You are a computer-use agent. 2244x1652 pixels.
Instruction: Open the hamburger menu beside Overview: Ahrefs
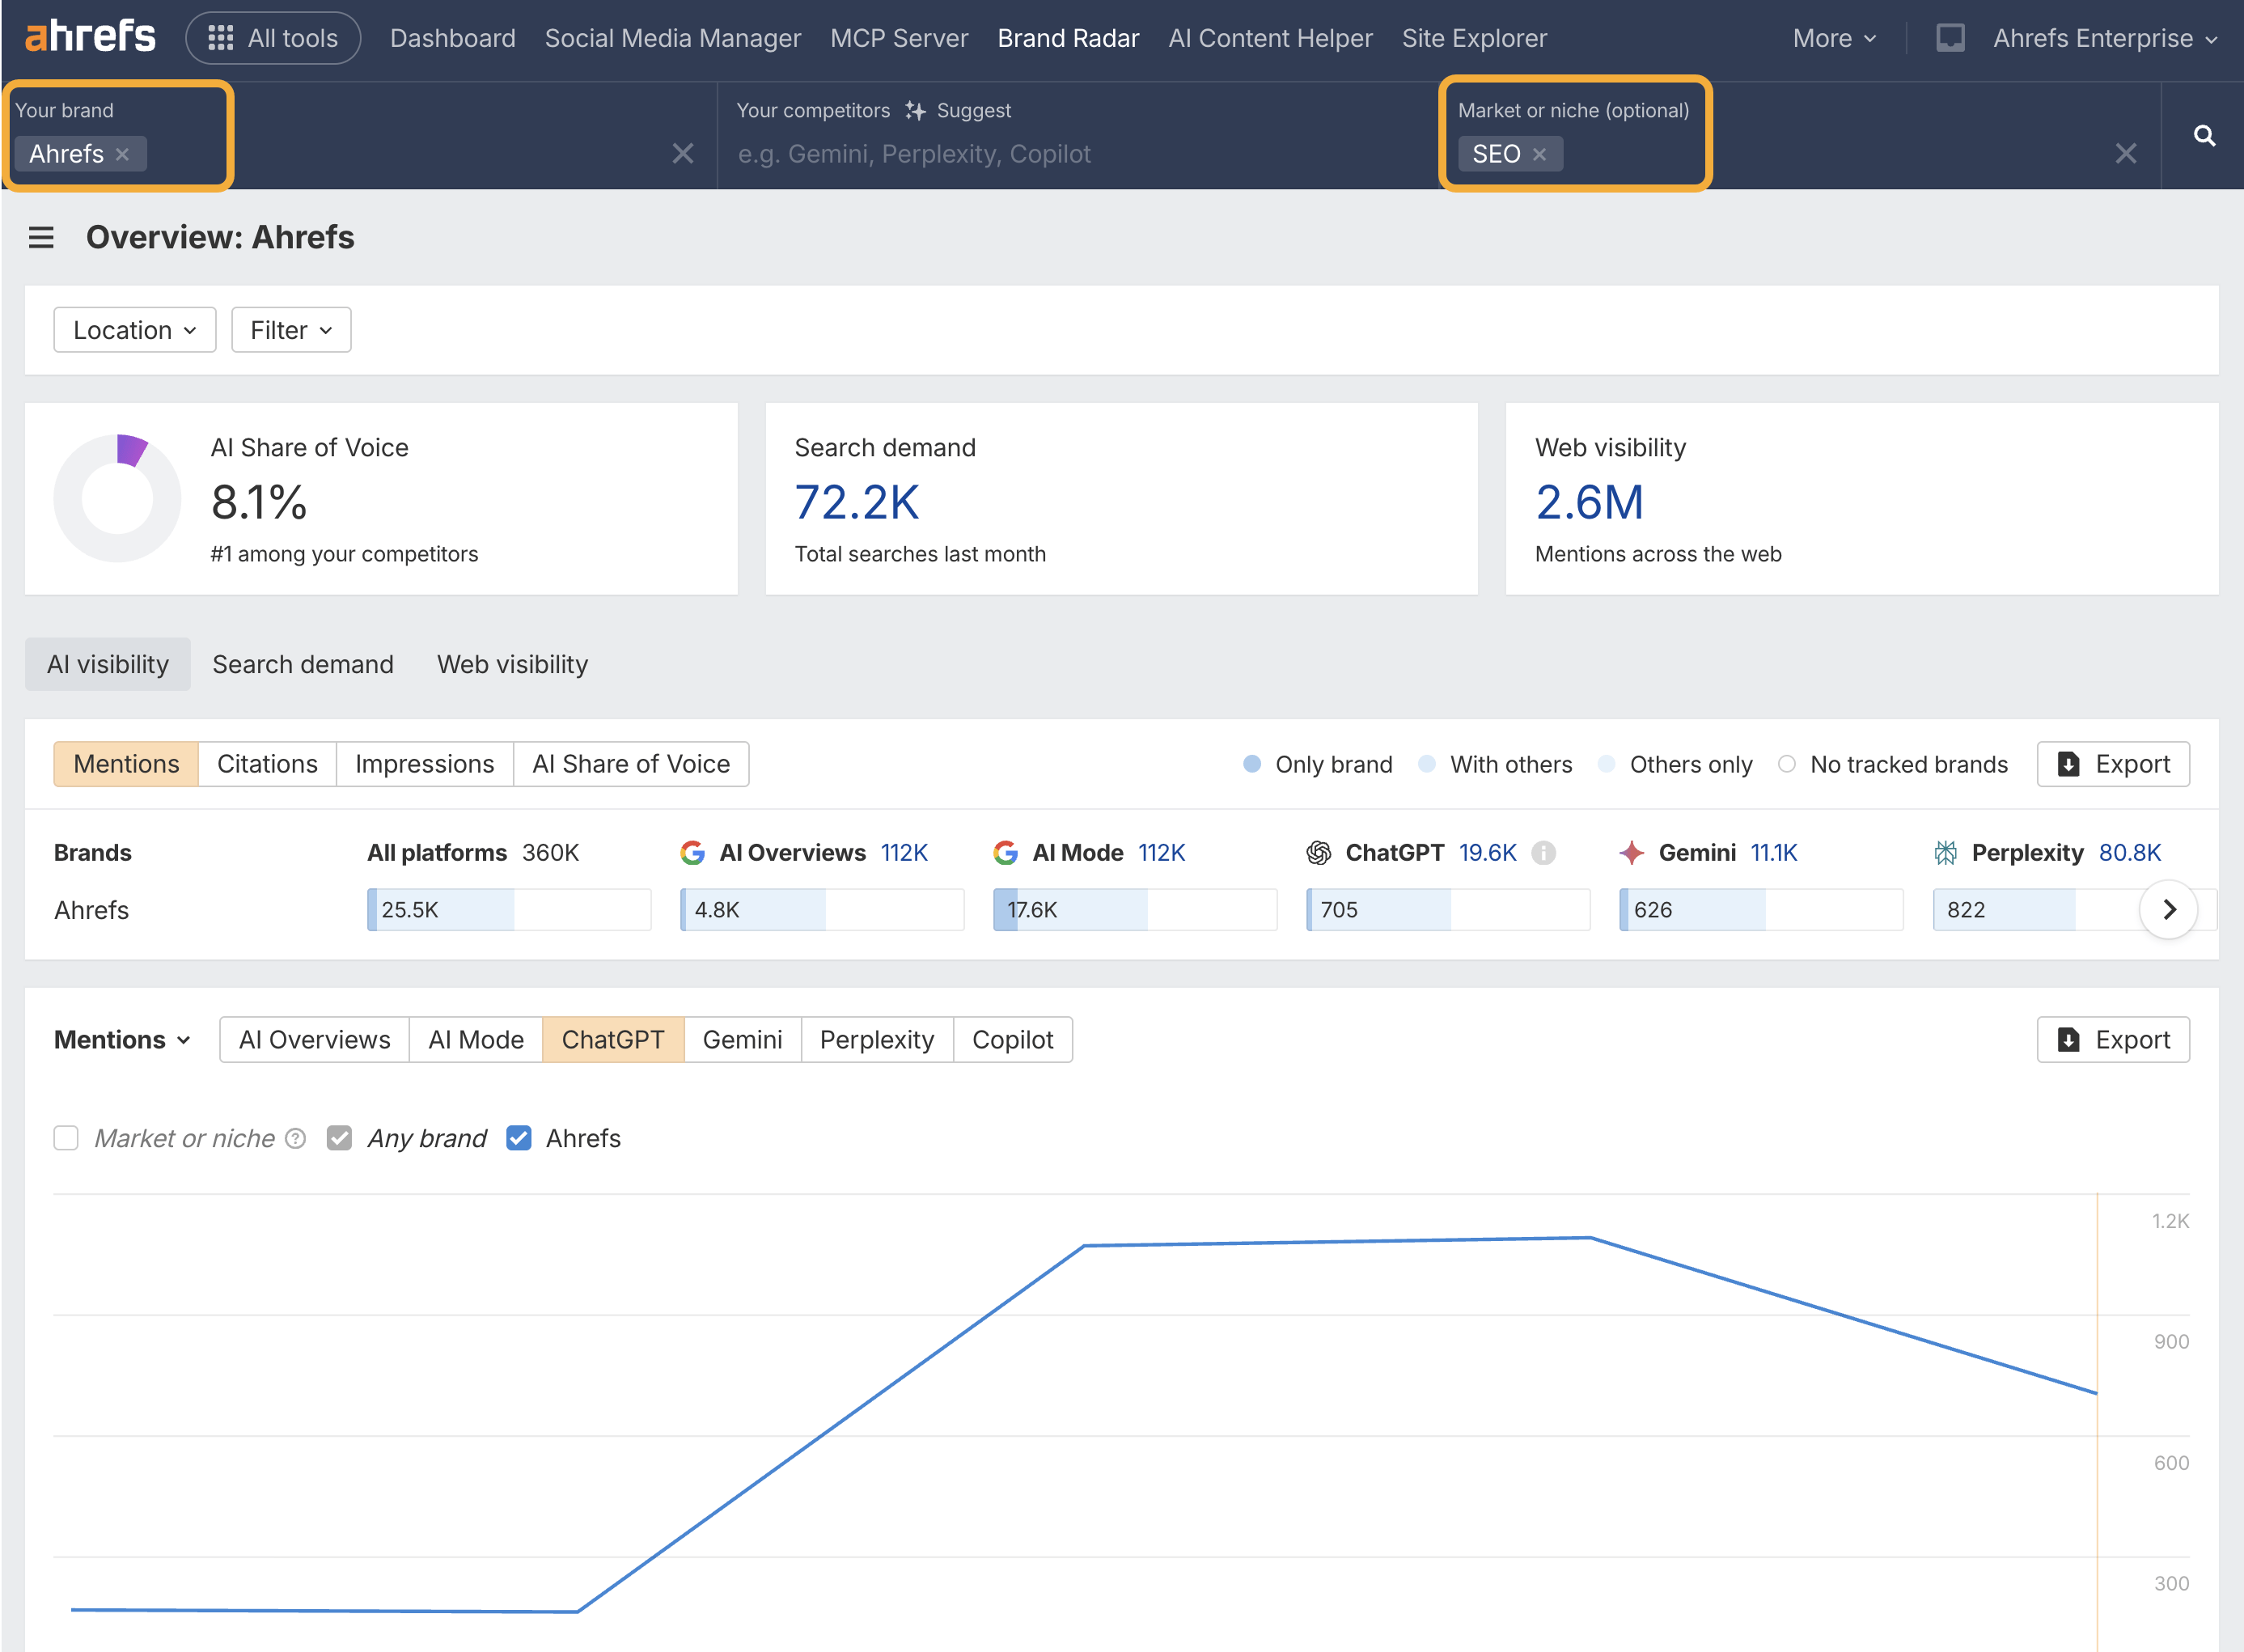41,237
